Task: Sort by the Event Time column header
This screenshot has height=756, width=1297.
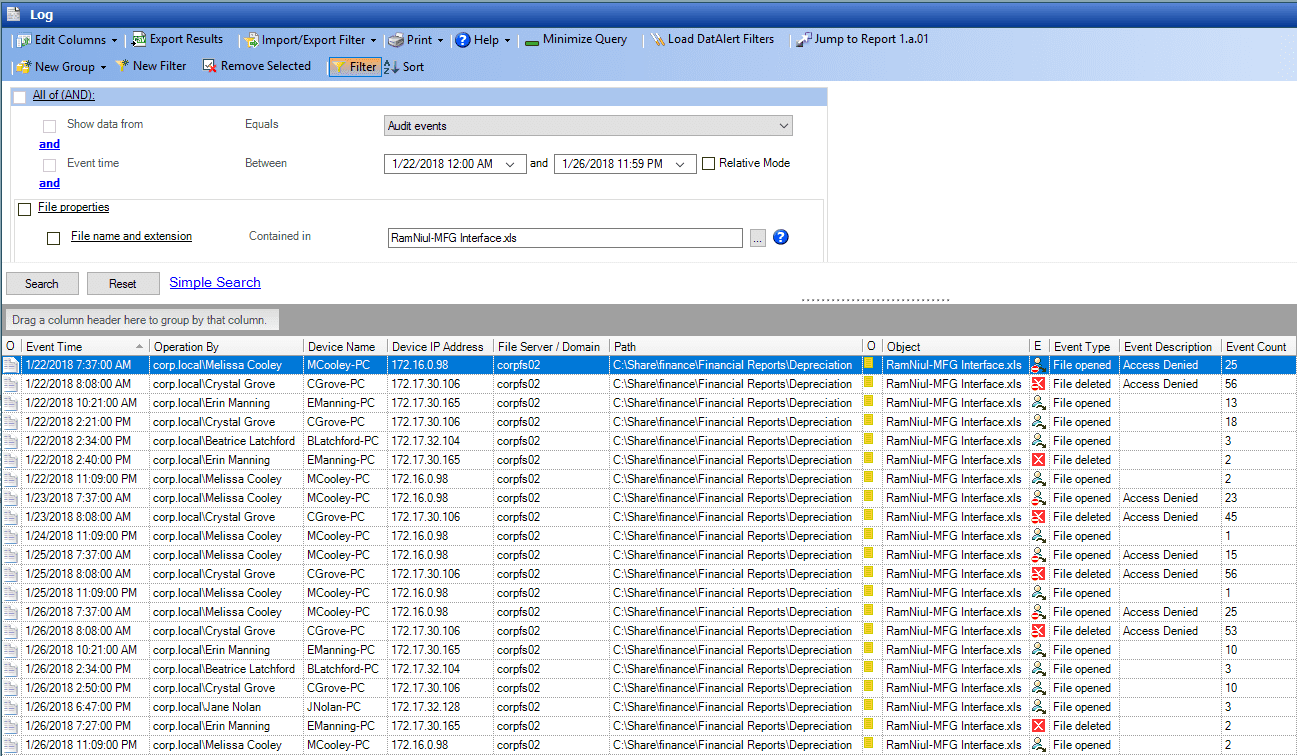Action: pos(85,347)
